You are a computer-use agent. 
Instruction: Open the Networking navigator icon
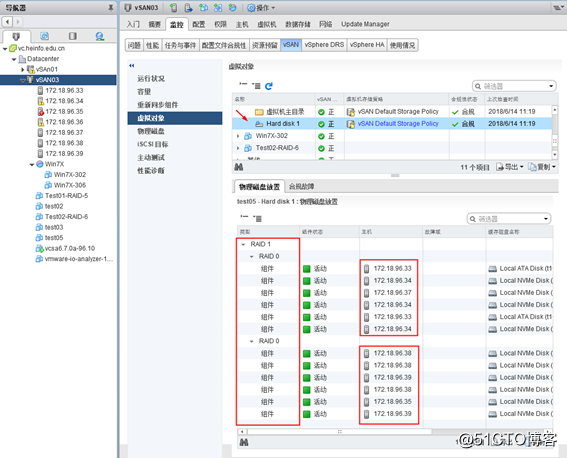tap(100, 36)
